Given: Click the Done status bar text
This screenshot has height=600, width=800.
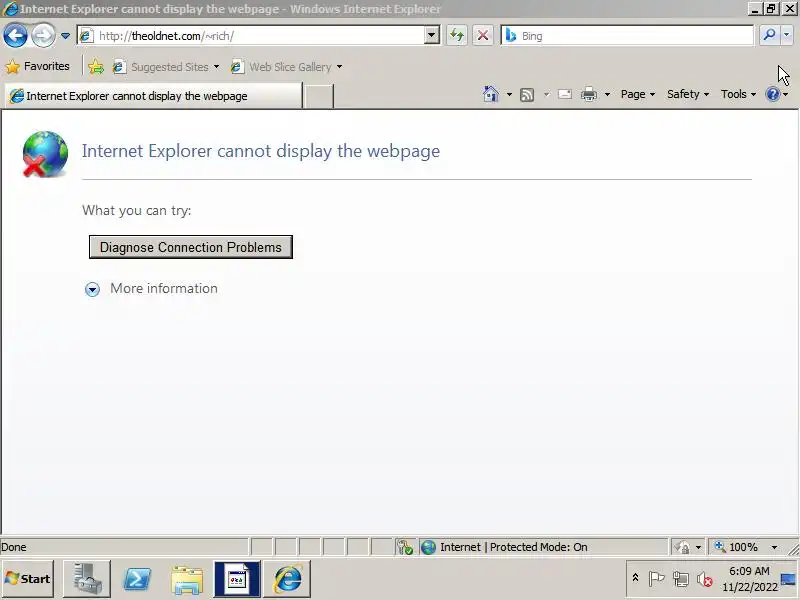Looking at the screenshot, I should [14, 547].
